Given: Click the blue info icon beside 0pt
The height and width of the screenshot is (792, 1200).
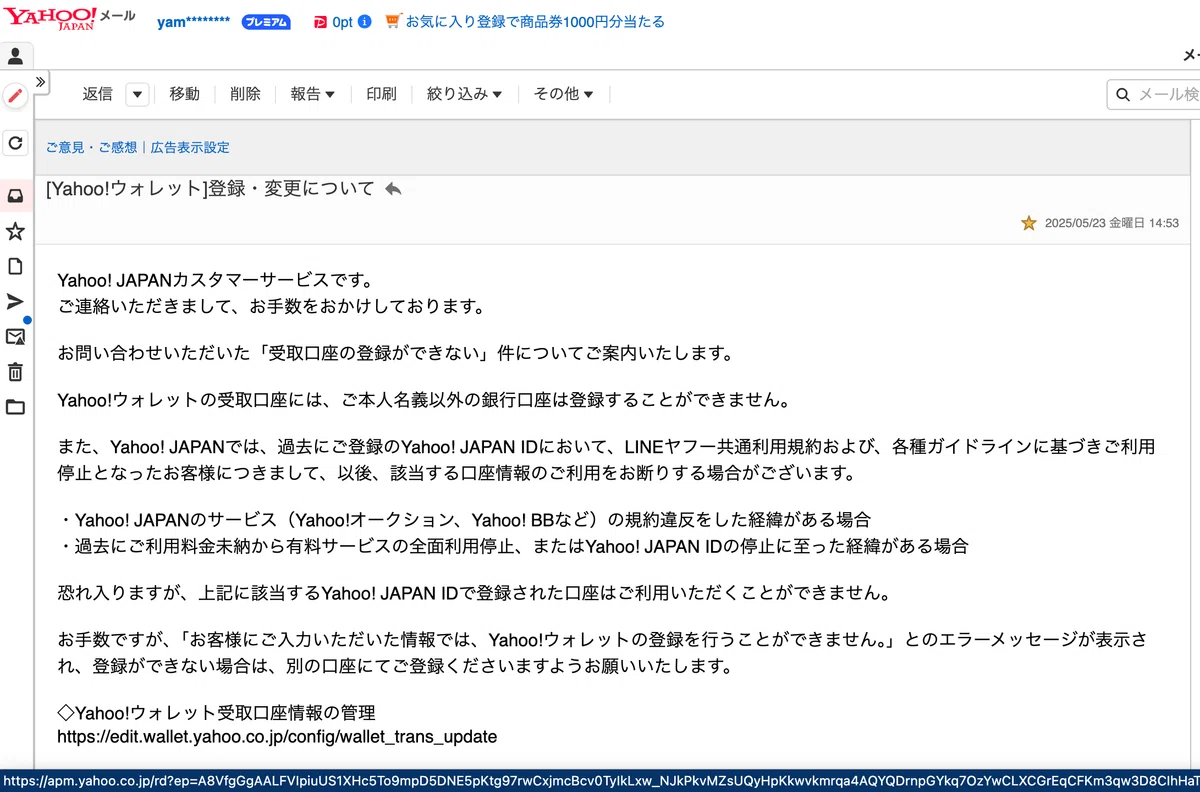Looking at the screenshot, I should pyautogui.click(x=364, y=21).
